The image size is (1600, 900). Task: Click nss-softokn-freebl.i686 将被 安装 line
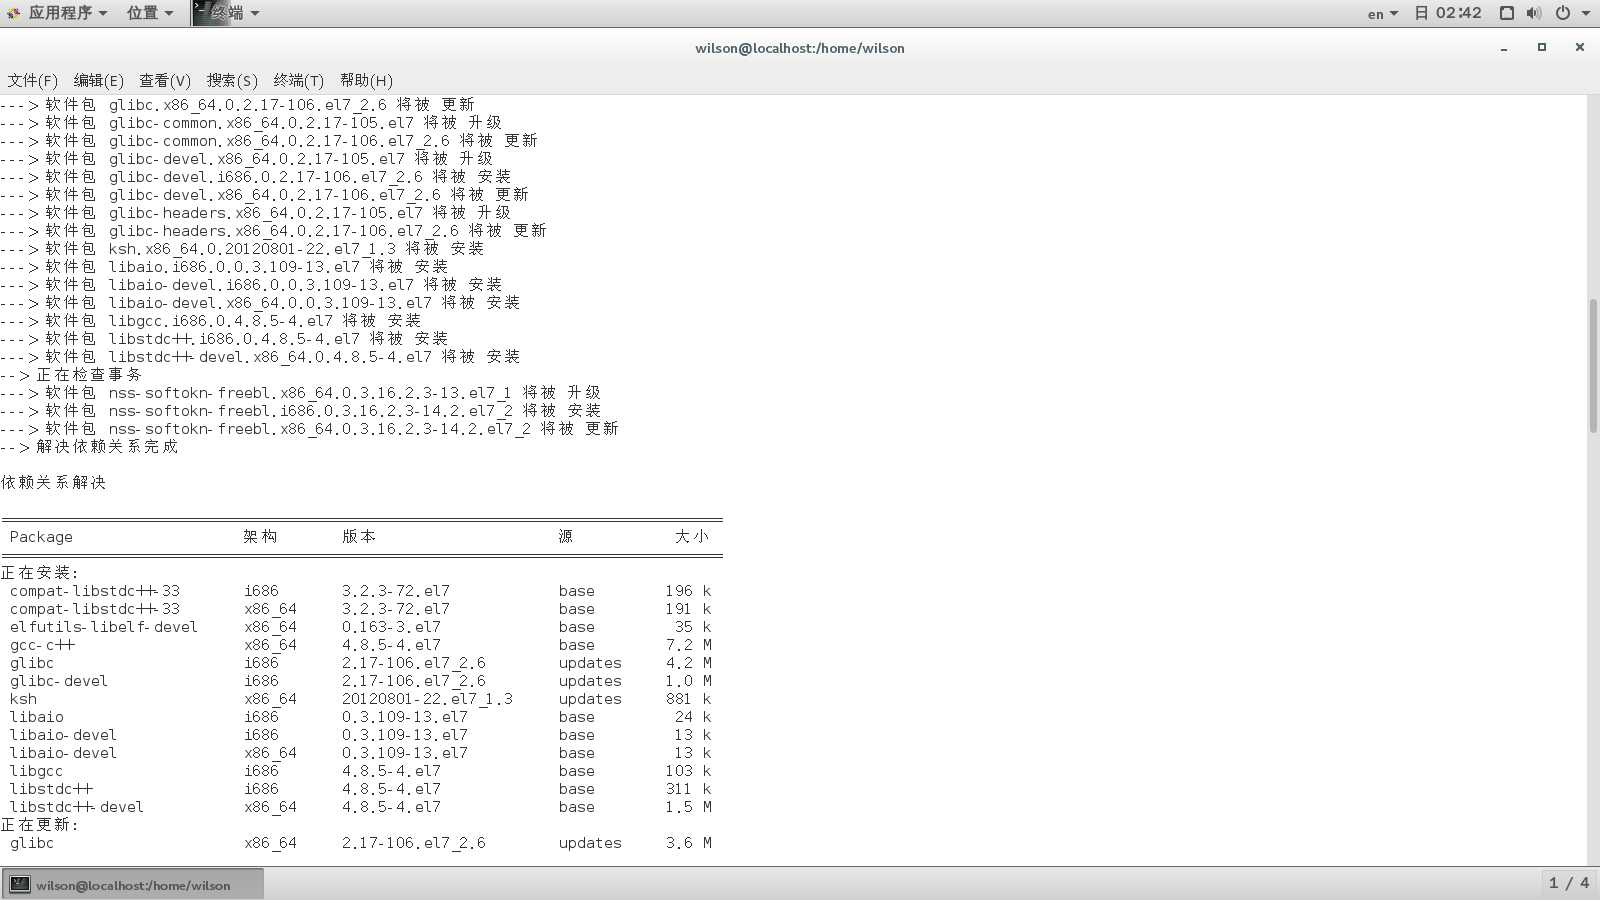tap(301, 411)
